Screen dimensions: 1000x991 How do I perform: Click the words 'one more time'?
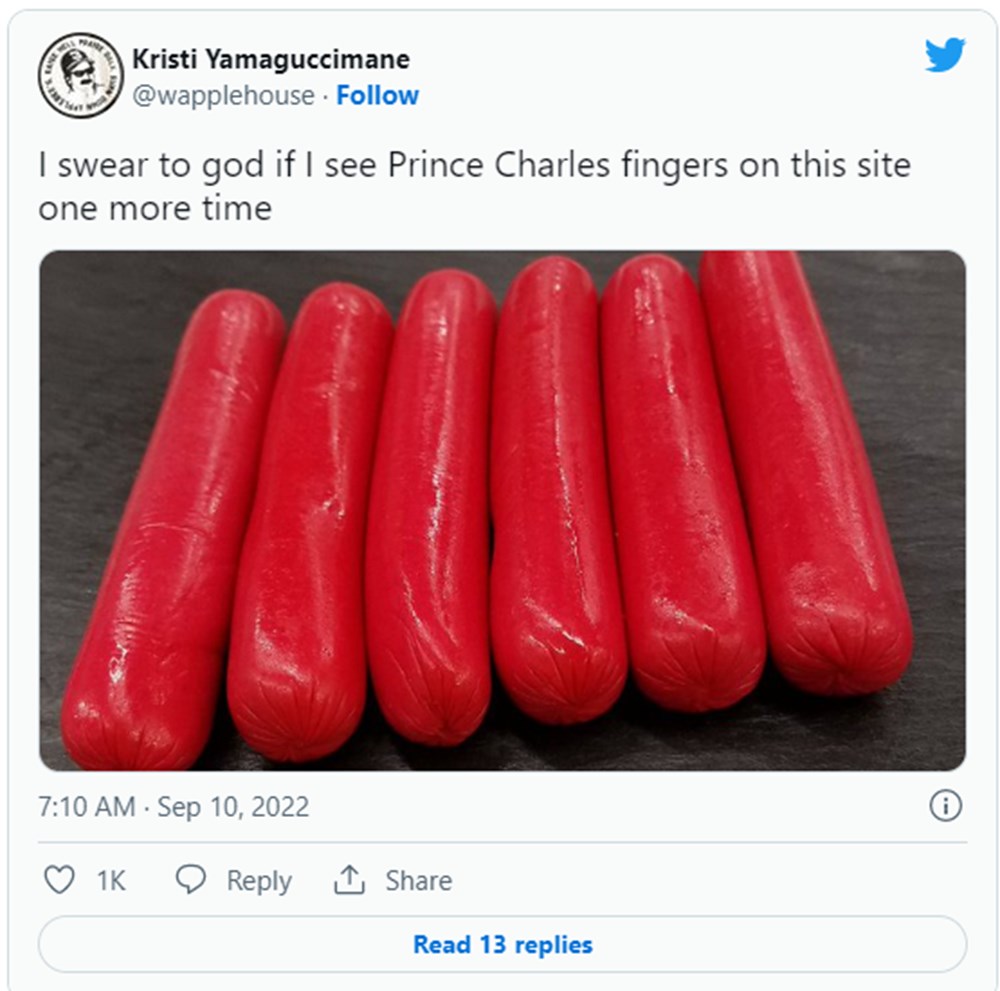(155, 208)
